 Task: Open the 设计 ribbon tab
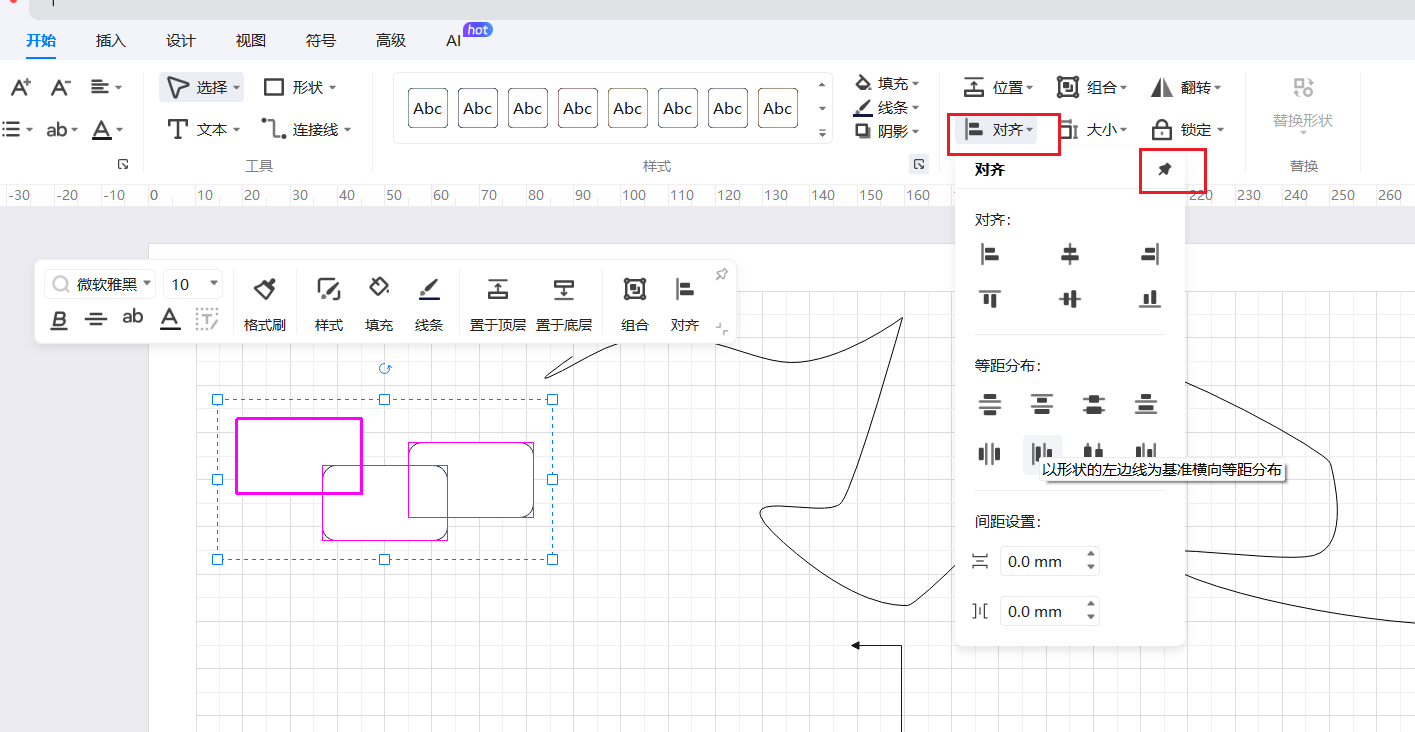[181, 41]
